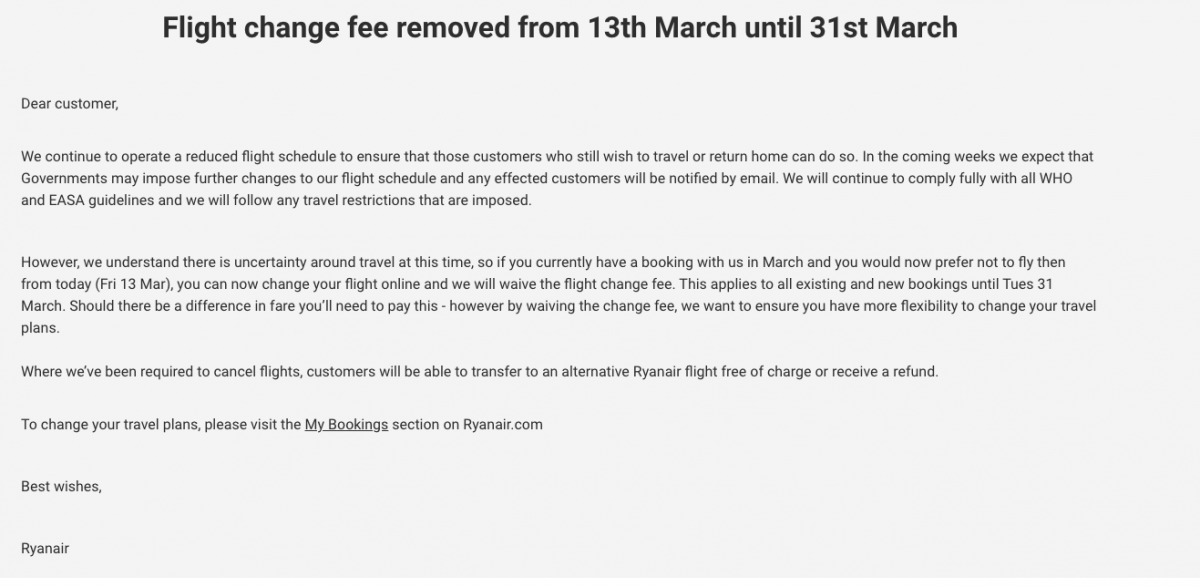Click the "(Fri 13 Mar)" date text
1200x587 pixels.
tap(131, 284)
